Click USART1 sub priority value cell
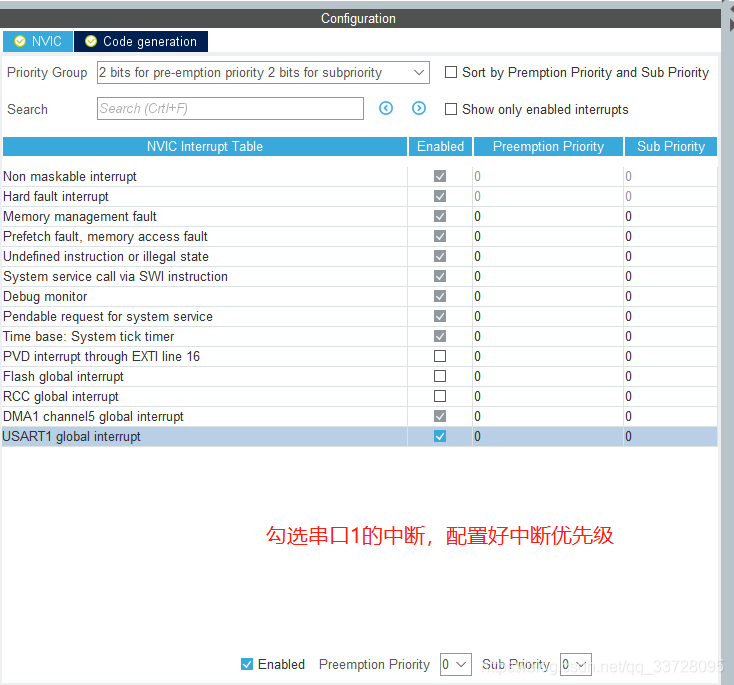 click(671, 436)
